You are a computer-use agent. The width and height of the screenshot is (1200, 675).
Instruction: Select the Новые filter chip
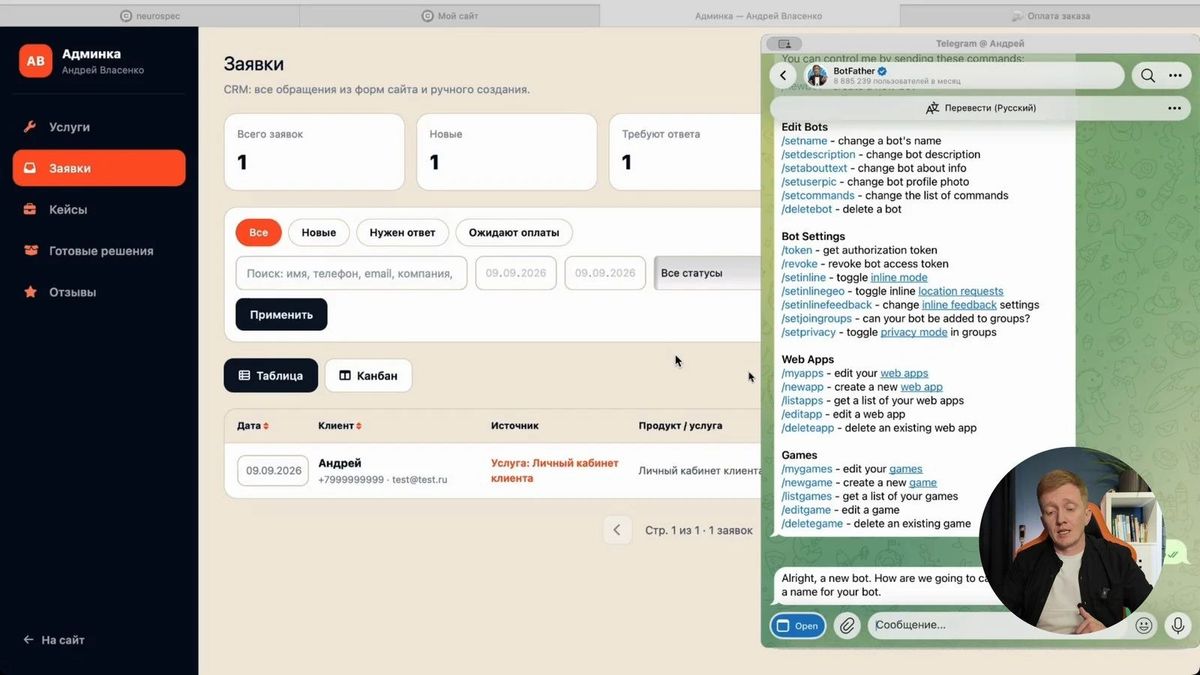[319, 233]
